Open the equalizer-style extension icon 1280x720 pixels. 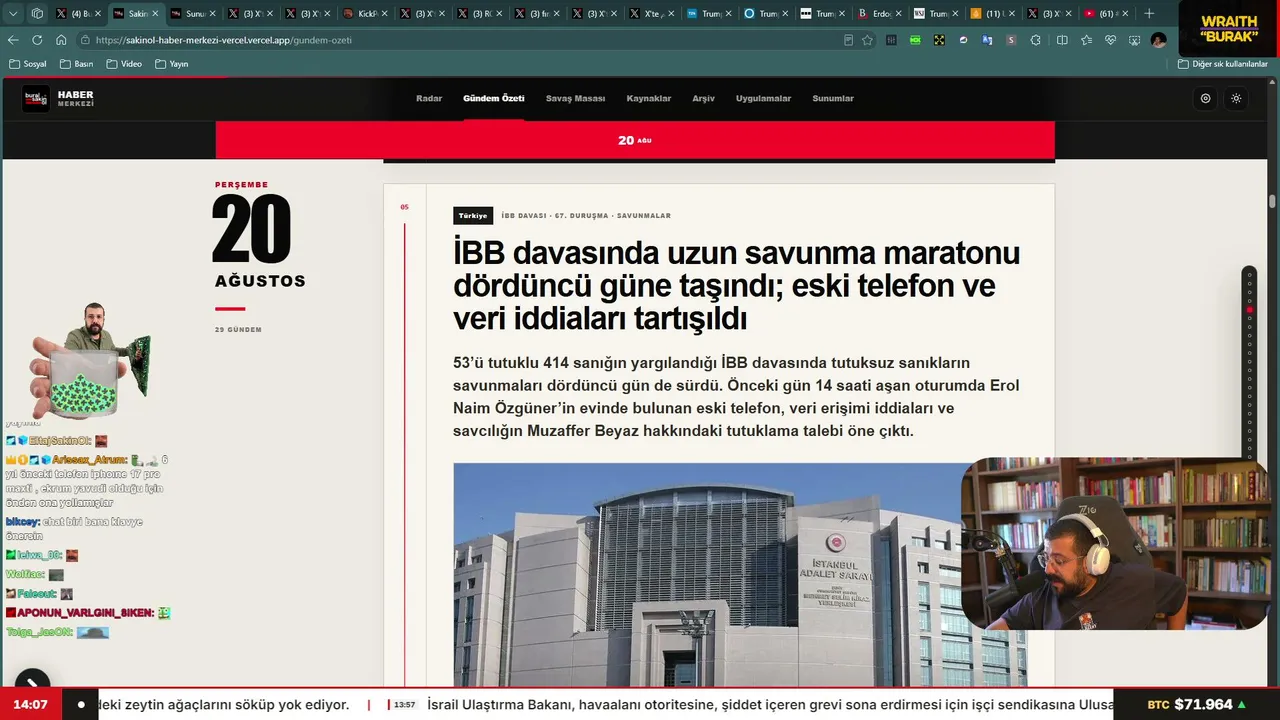891,40
